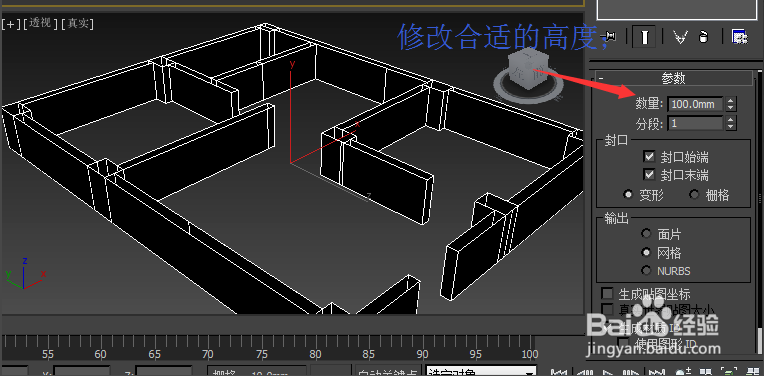Select the 变形 radio button
This screenshot has height=376, width=764.
pos(629,195)
